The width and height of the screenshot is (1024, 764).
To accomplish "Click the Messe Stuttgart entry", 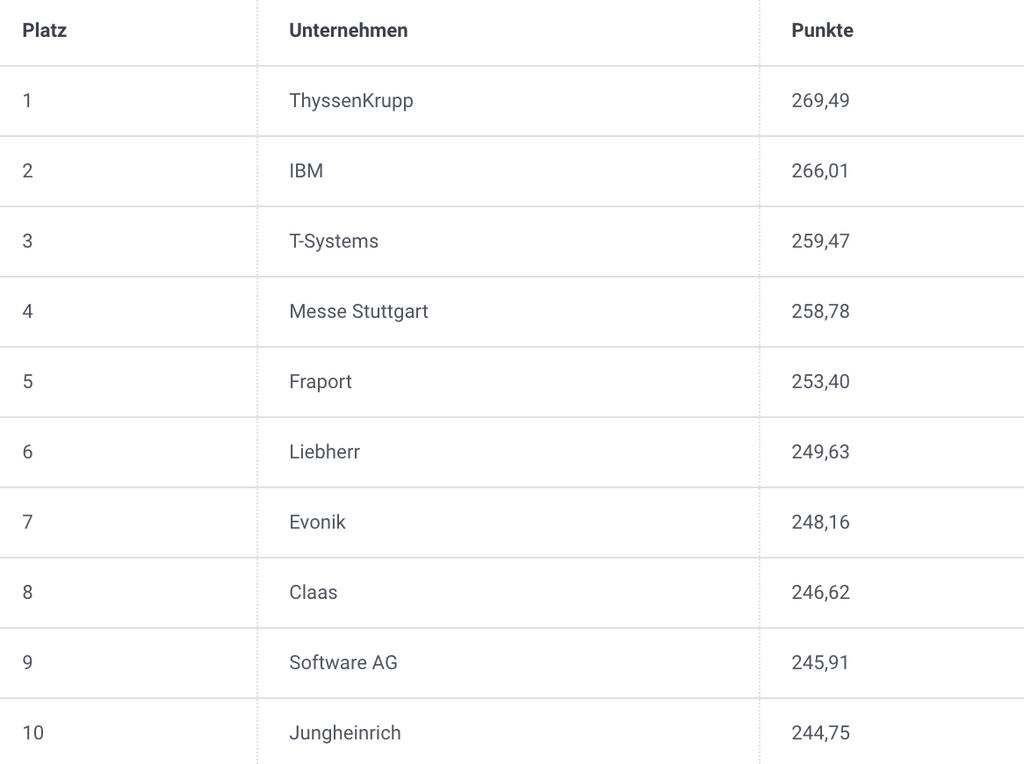I will [x=358, y=311].
